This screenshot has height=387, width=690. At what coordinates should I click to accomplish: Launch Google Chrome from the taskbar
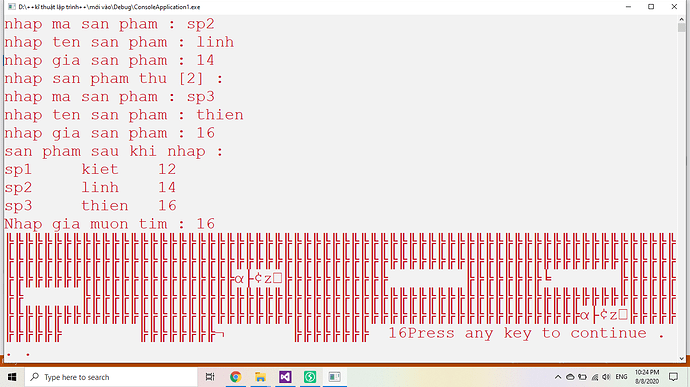235,377
